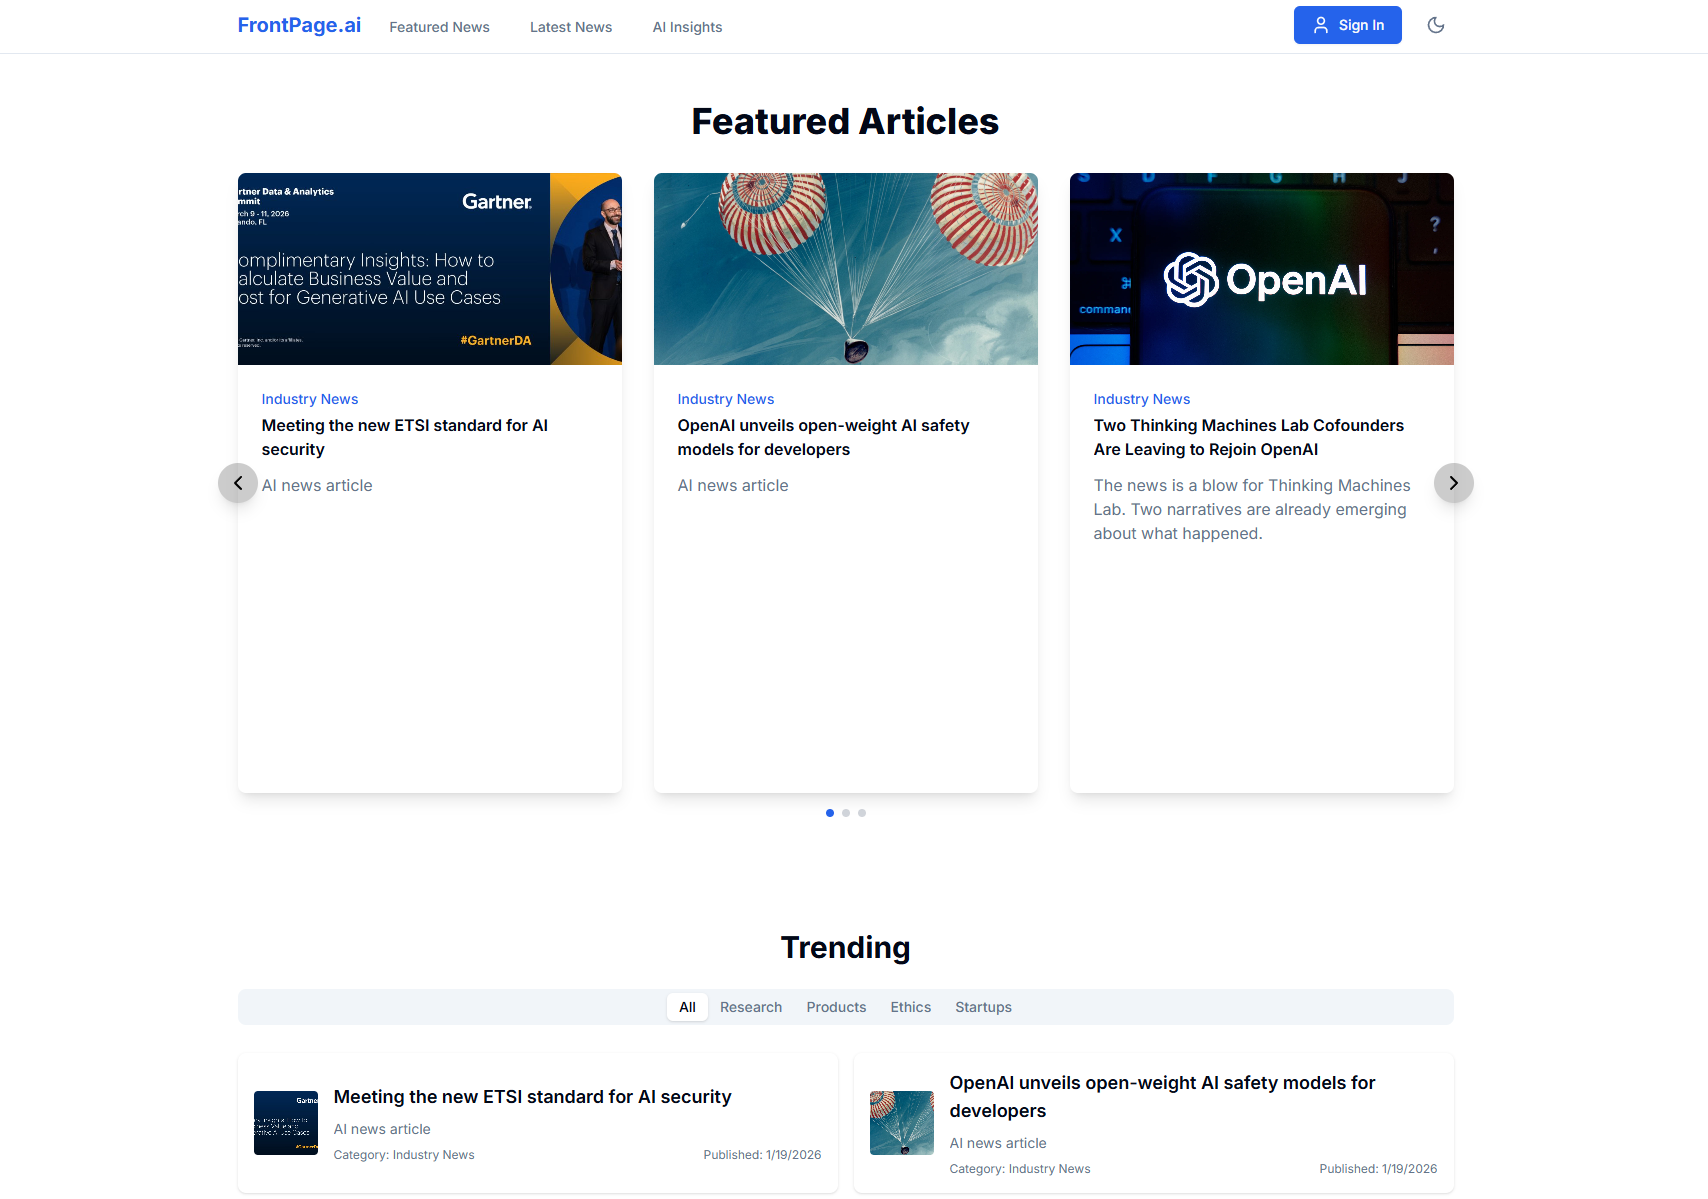The height and width of the screenshot is (1199, 1708).
Task: Click the left carousel arrow
Action: pyautogui.click(x=238, y=483)
